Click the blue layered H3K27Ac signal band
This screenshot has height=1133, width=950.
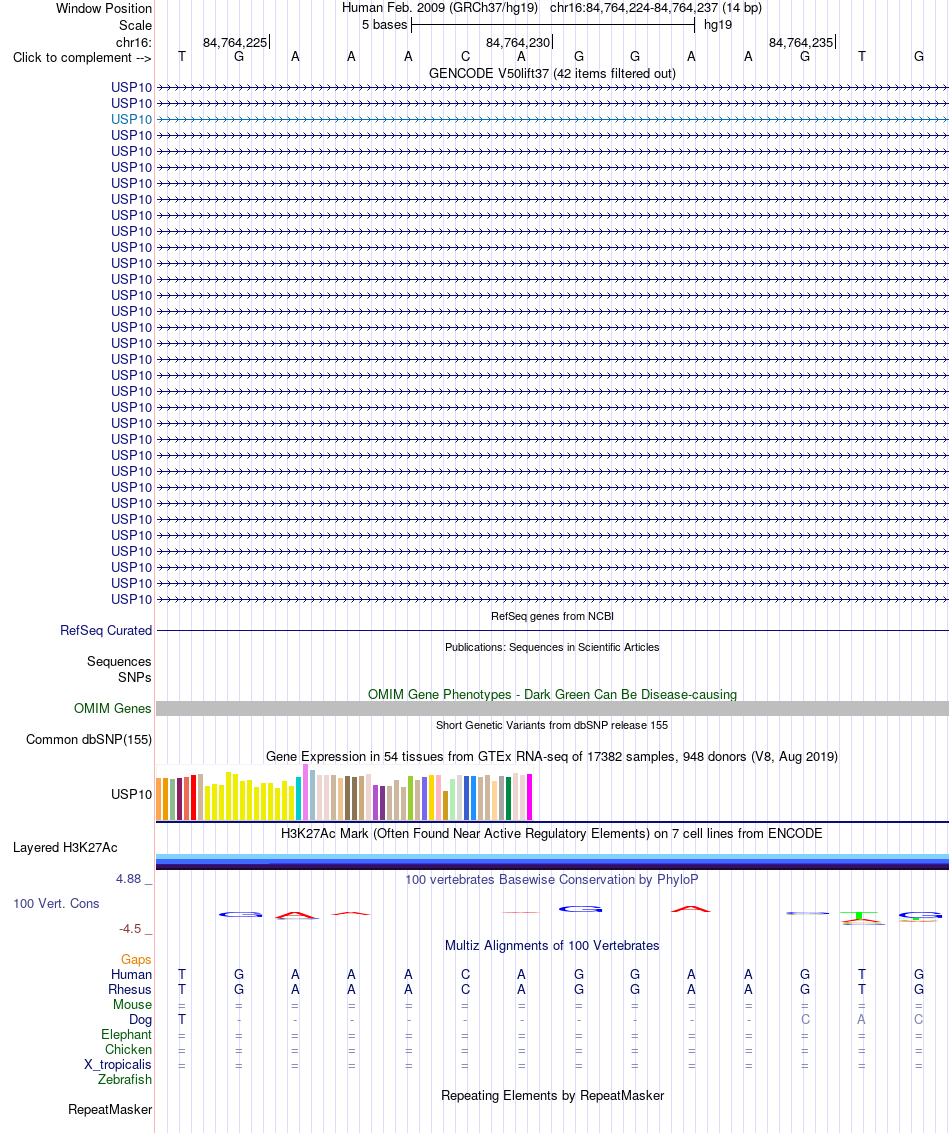(x=552, y=861)
